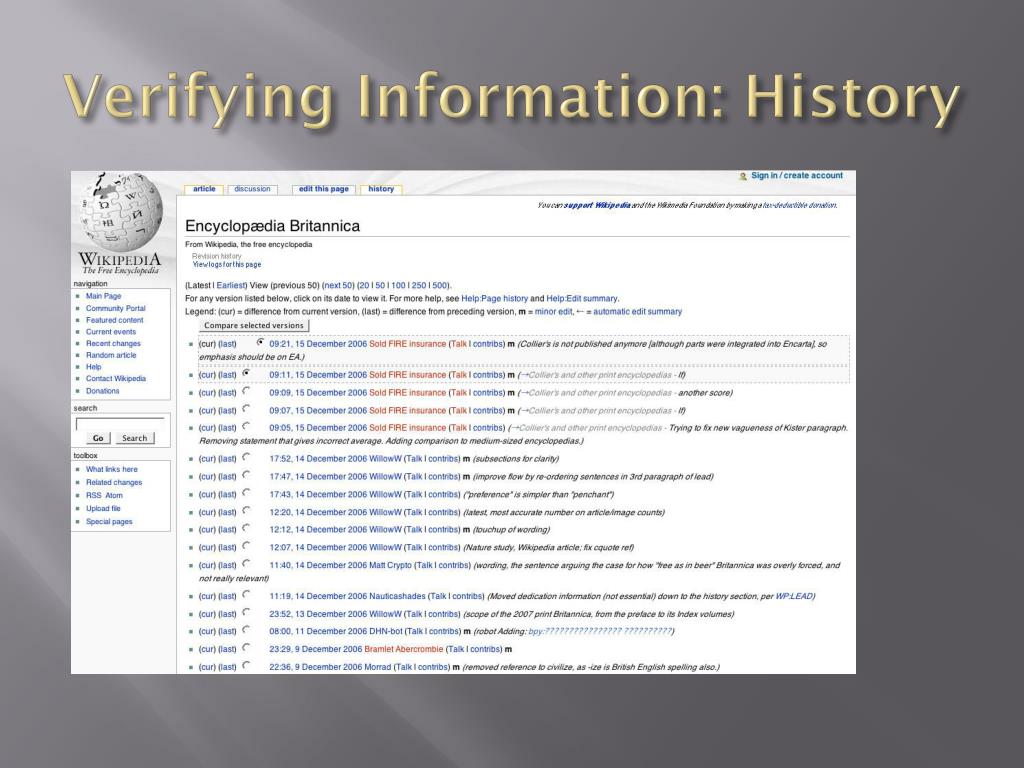
Task: Click the Search button in sidebar
Action: (x=135, y=438)
